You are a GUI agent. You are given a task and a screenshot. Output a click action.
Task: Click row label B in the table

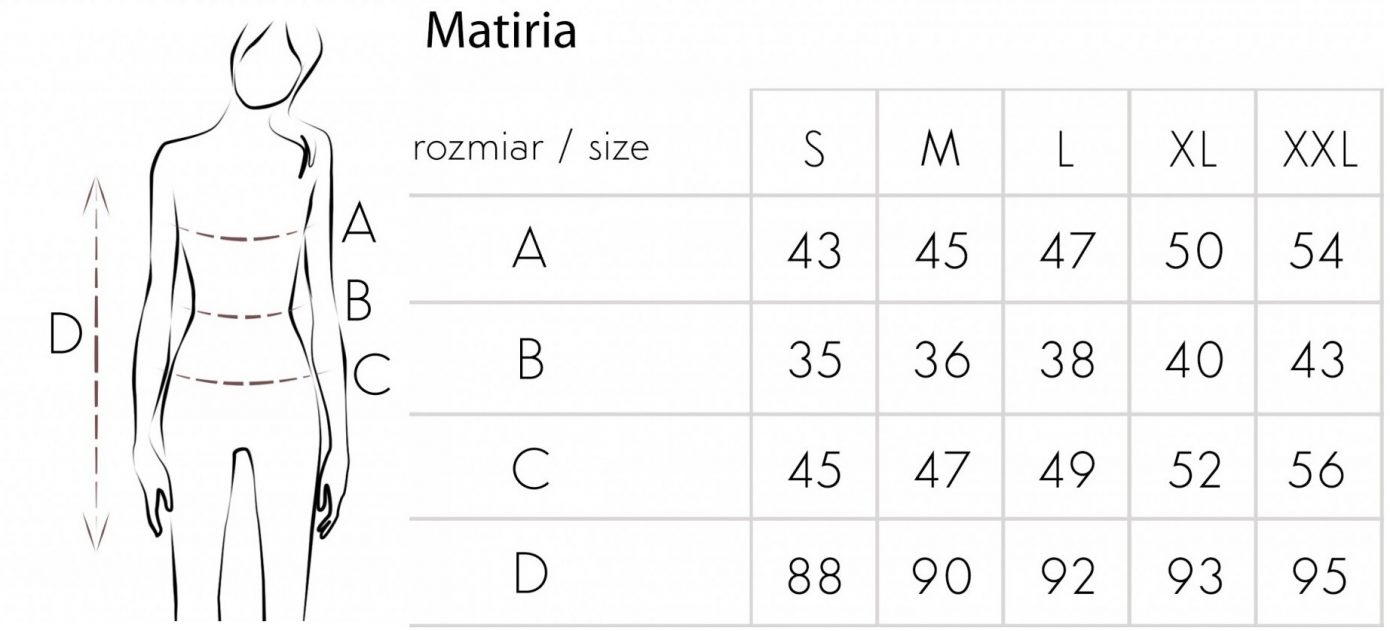click(531, 360)
